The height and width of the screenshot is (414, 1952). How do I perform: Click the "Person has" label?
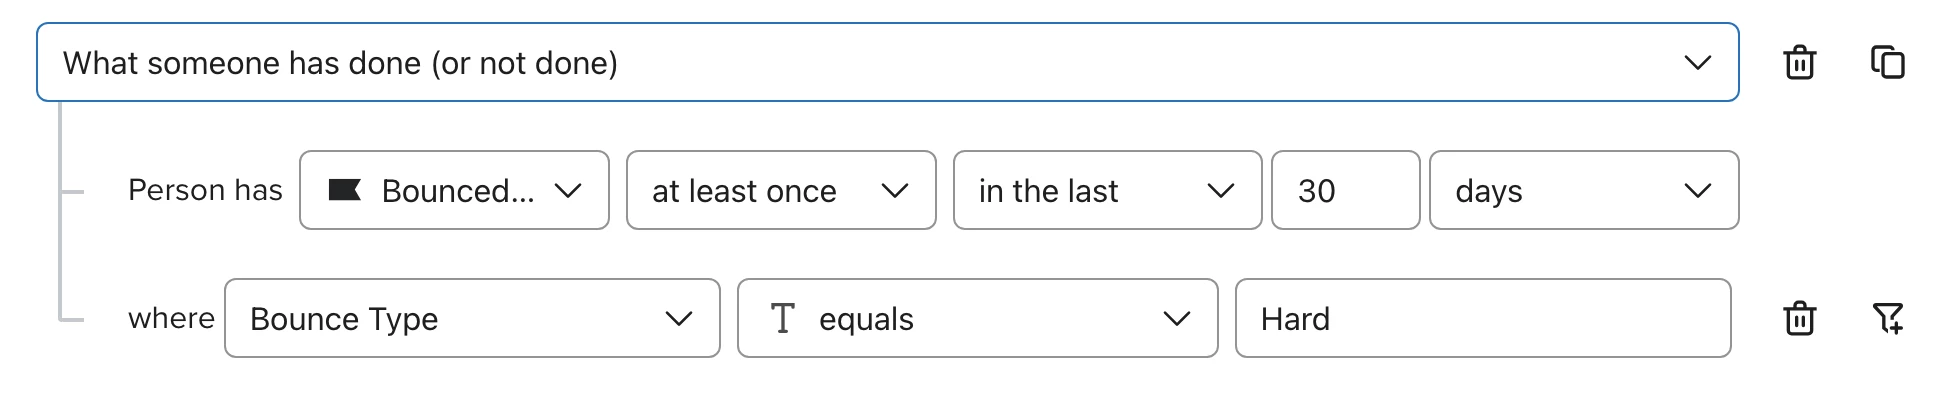(x=205, y=190)
